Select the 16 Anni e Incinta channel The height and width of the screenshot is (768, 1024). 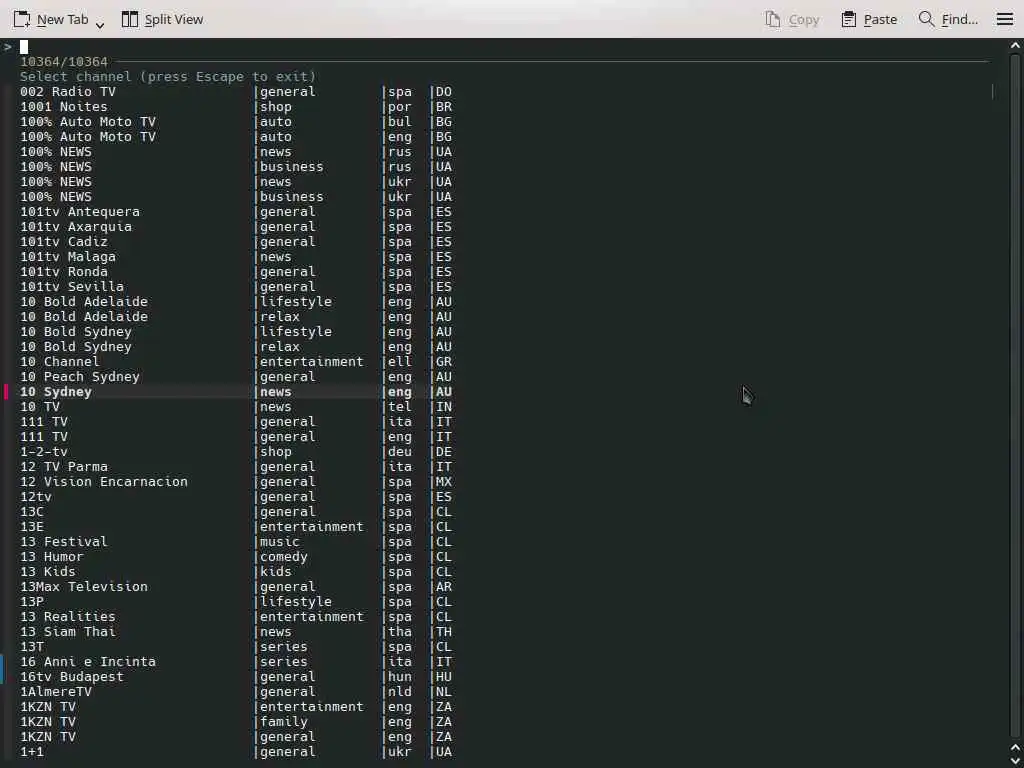click(236, 662)
